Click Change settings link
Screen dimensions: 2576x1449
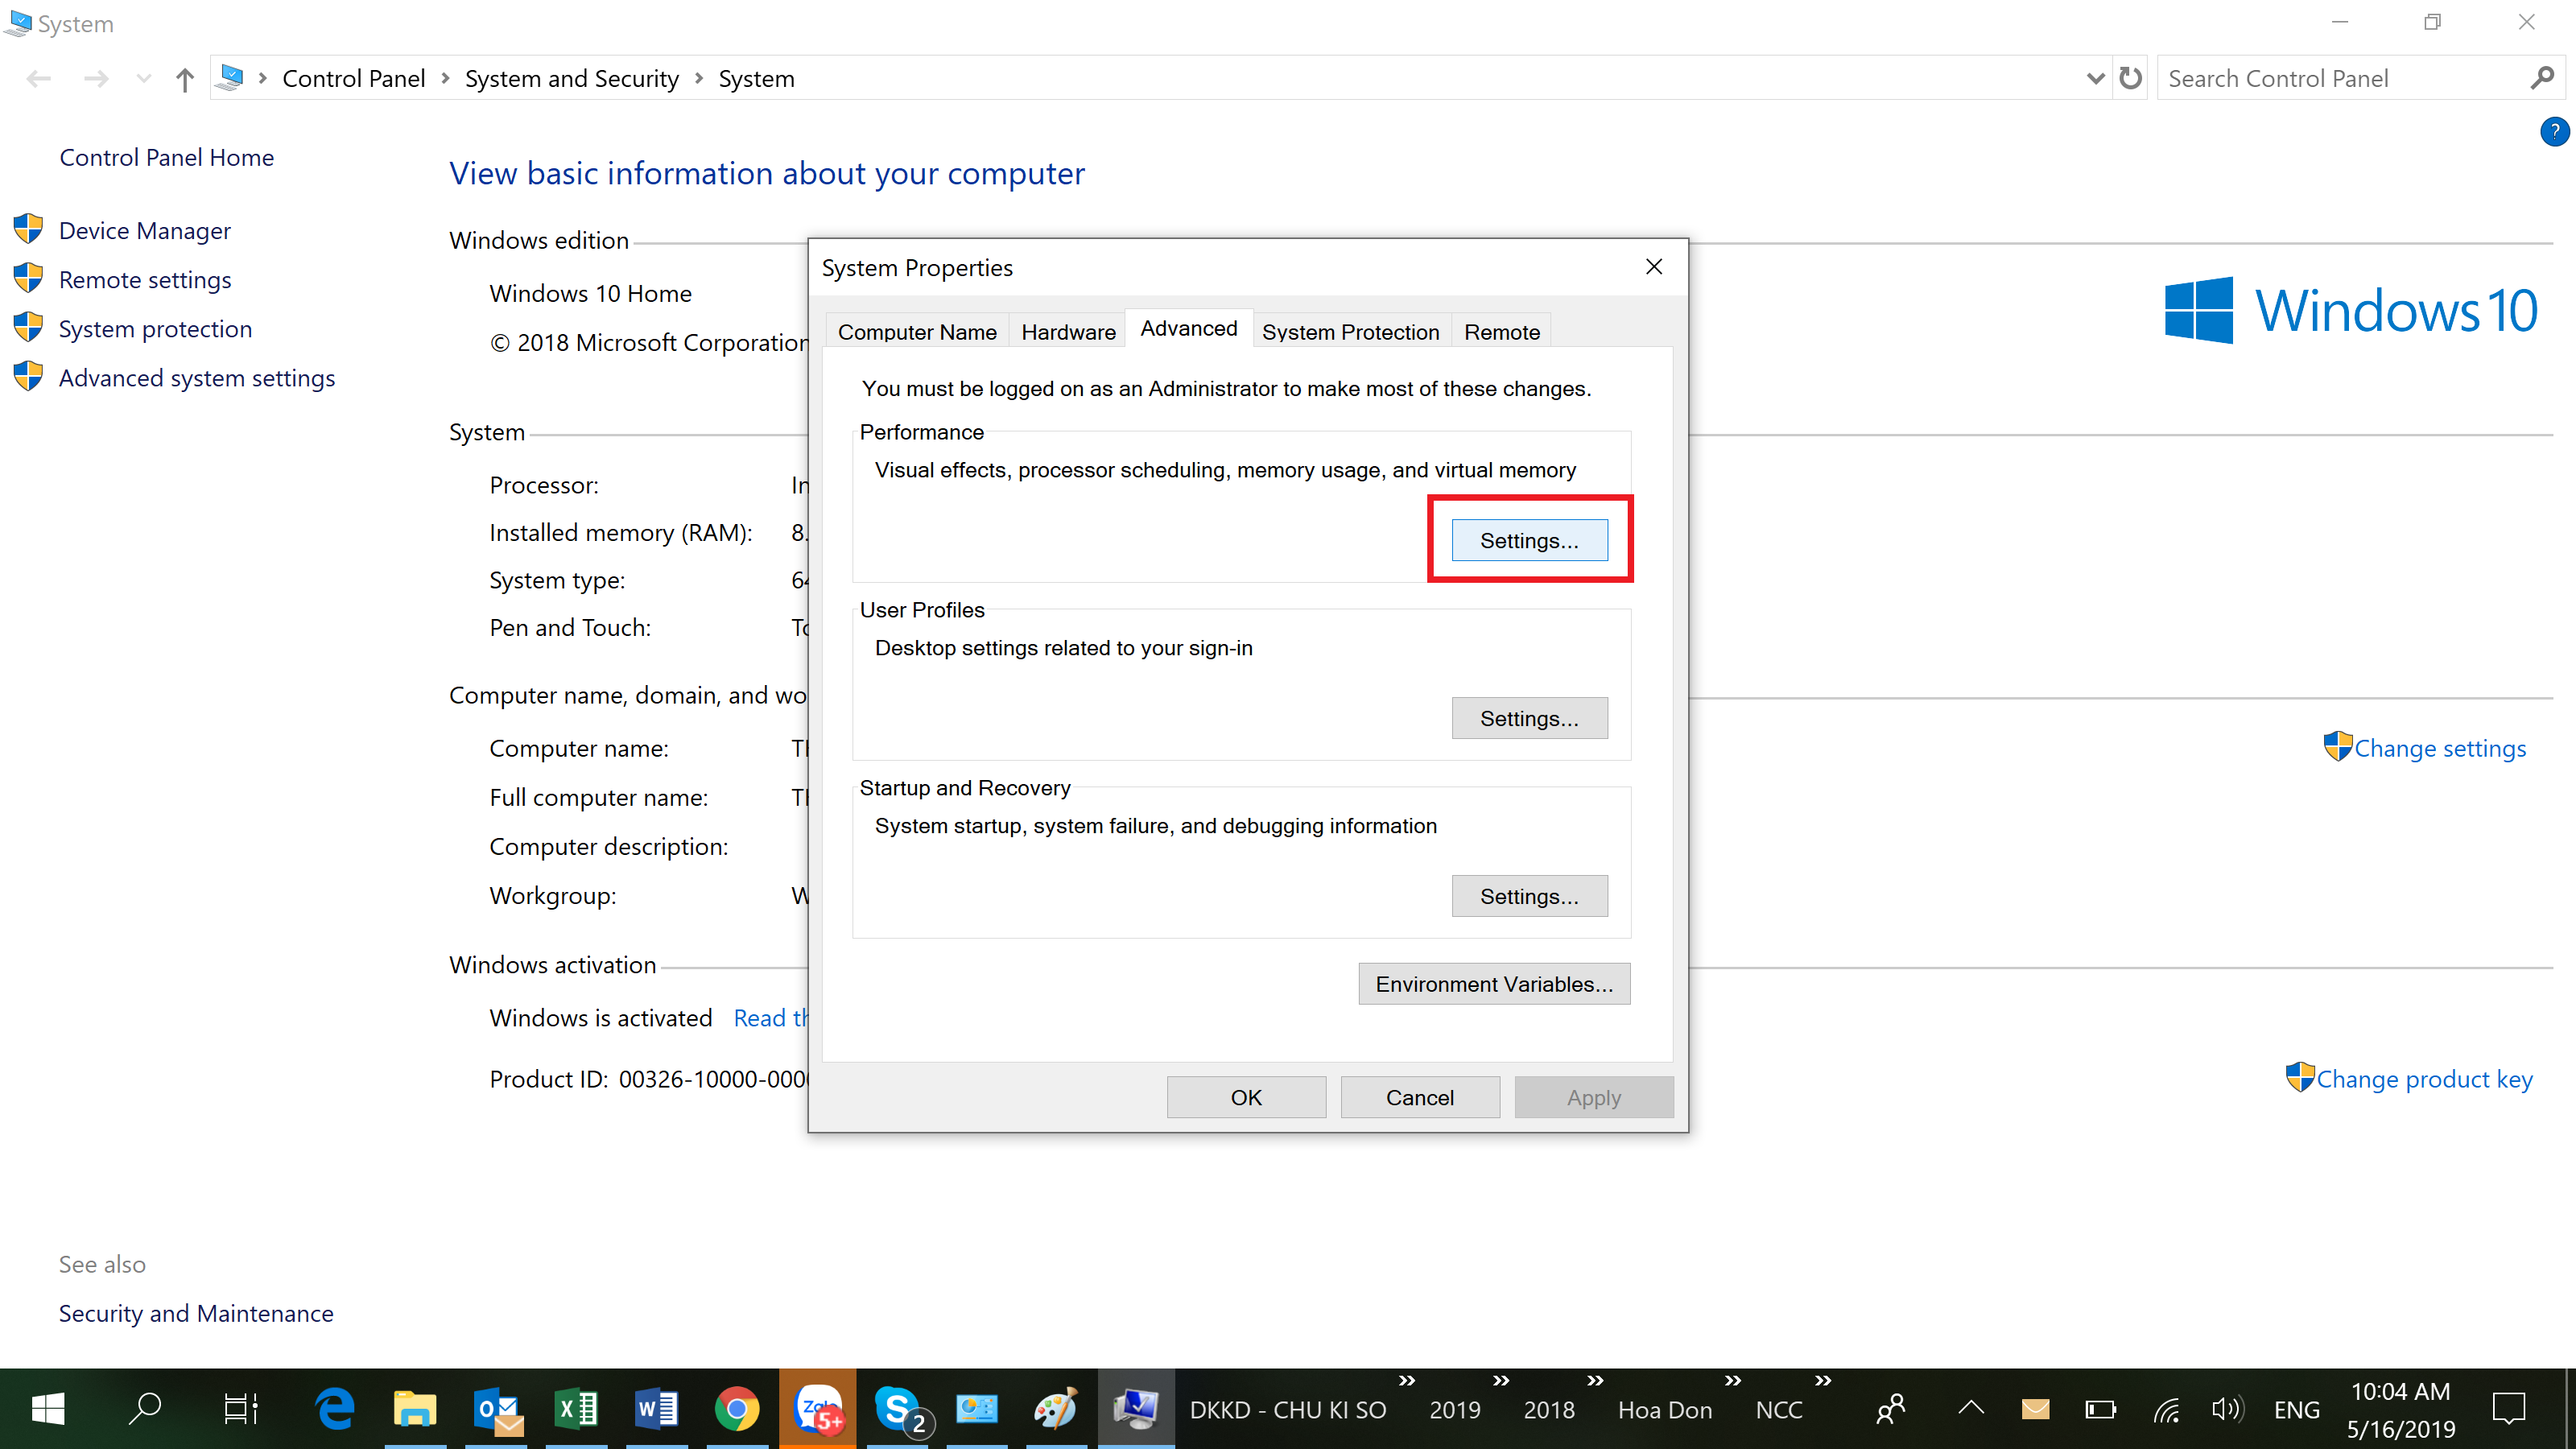[2440, 748]
